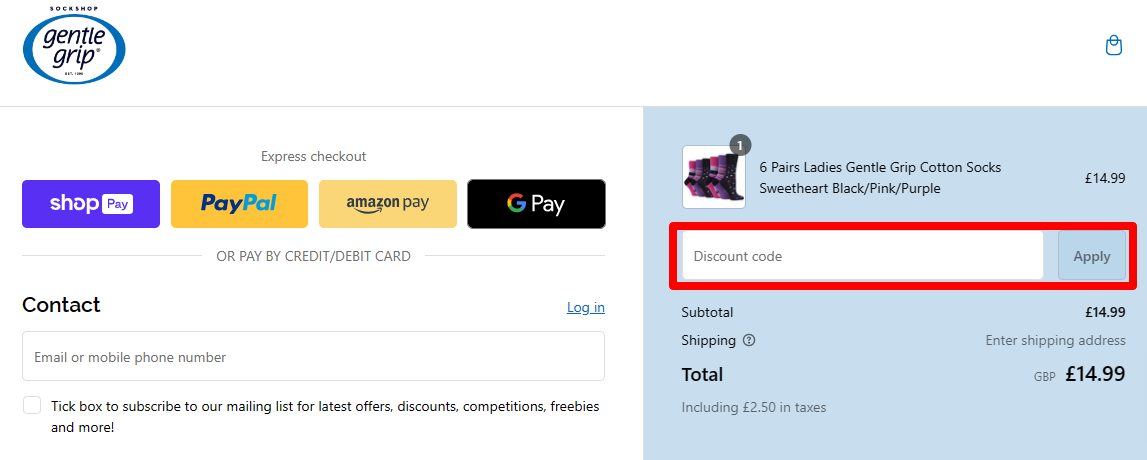Click the email or mobile phone number field

click(x=313, y=357)
